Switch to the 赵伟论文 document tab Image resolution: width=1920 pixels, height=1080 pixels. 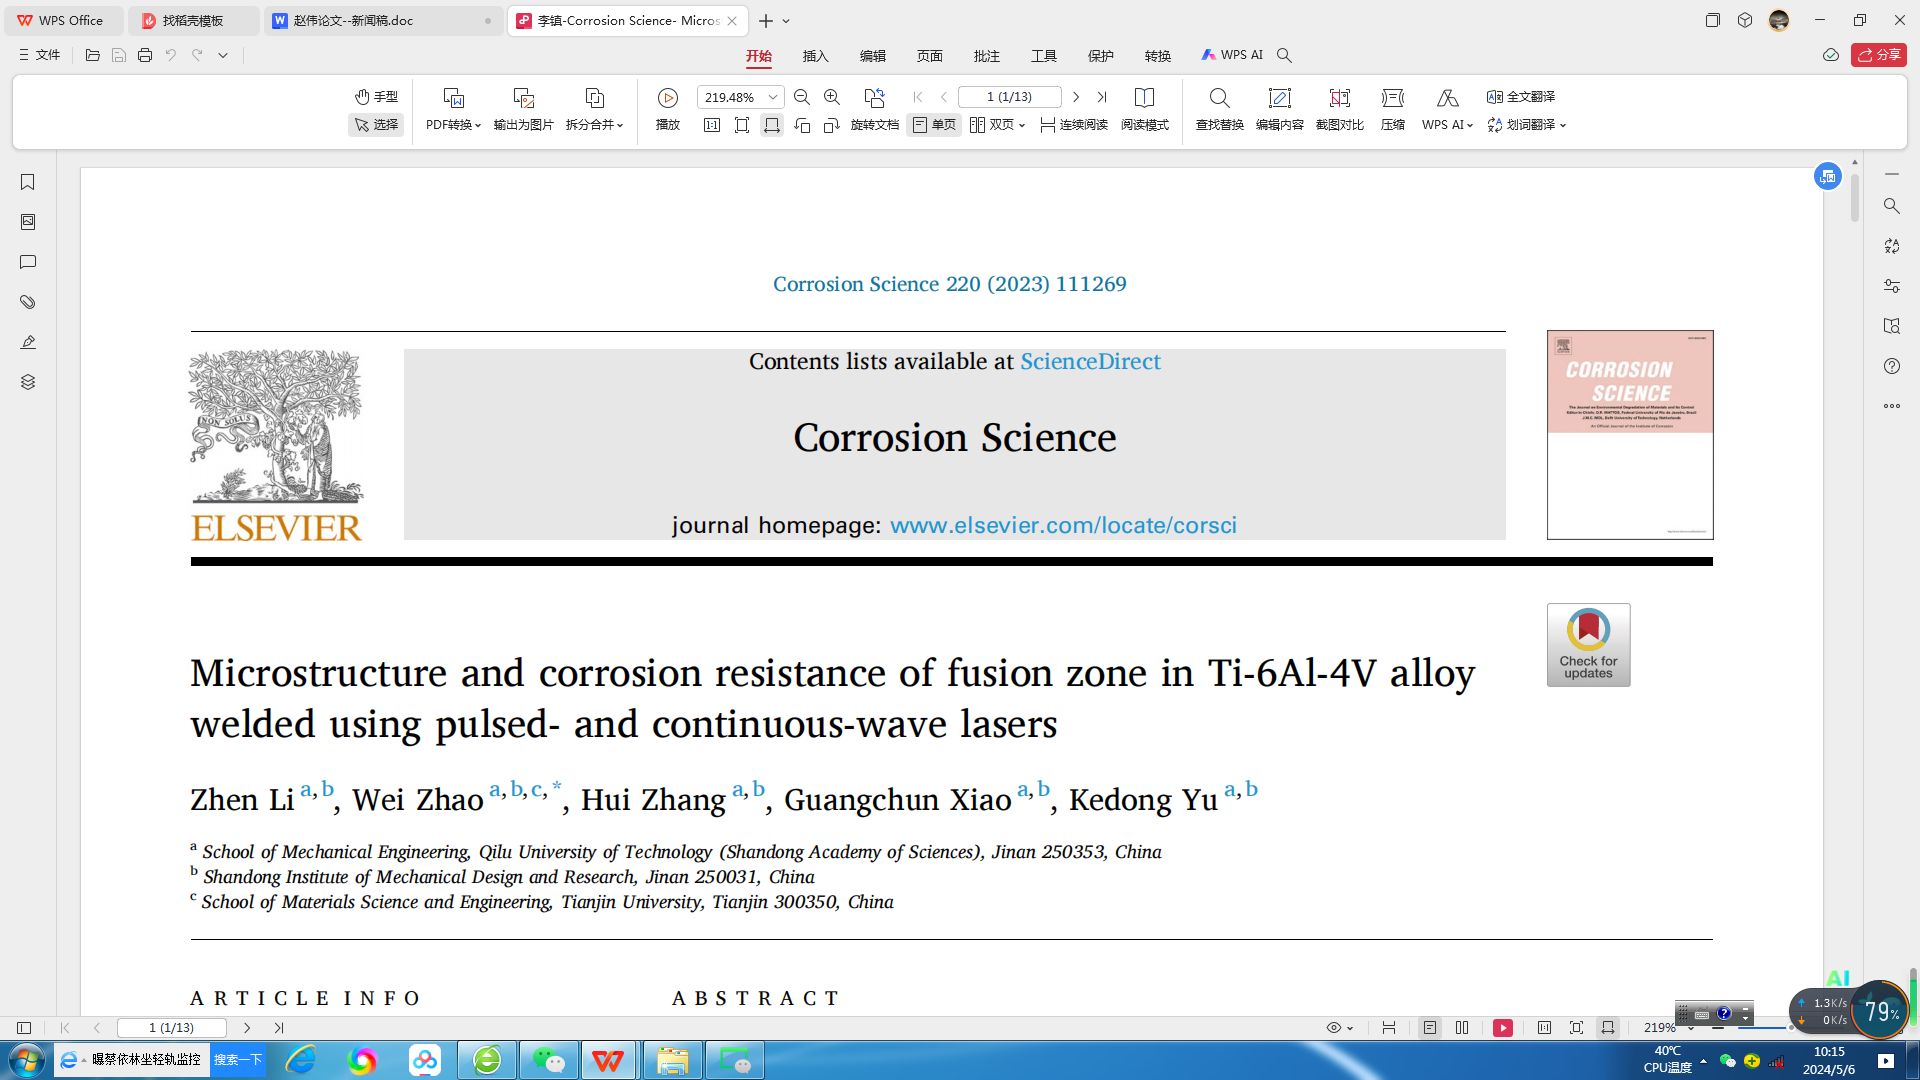click(x=353, y=20)
